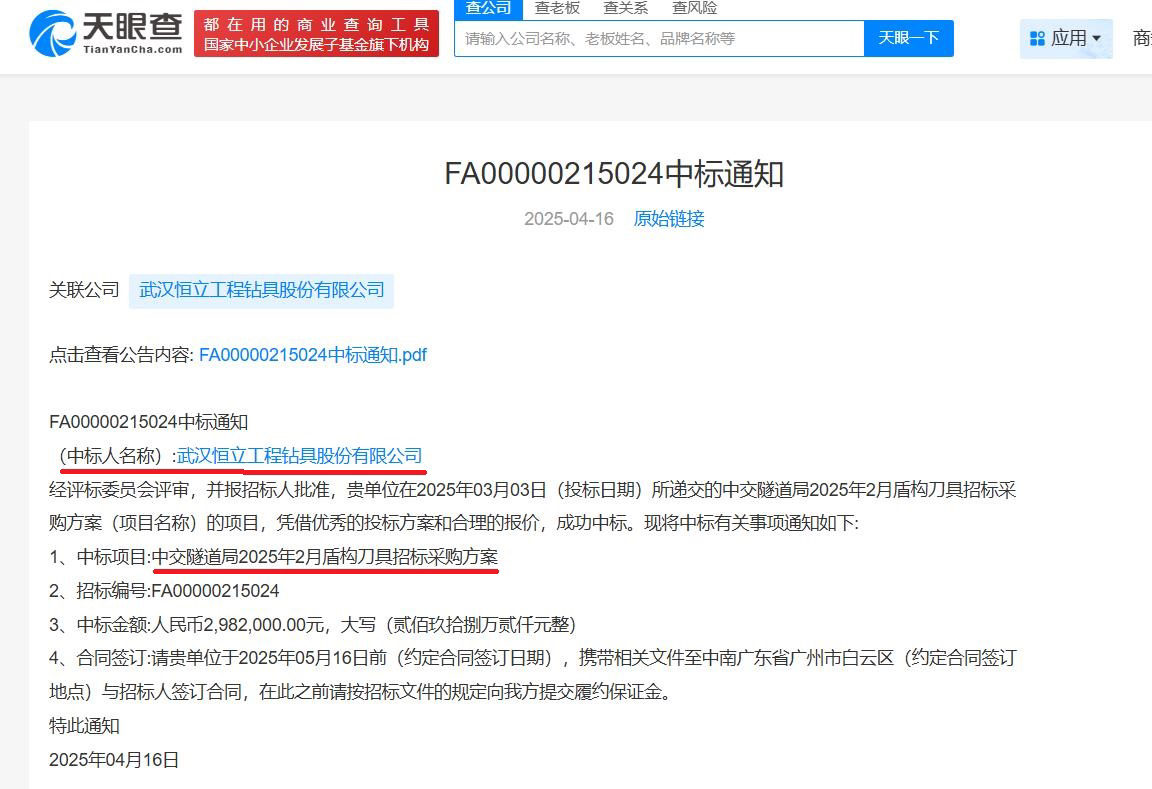Click the winning bidder company link after 中标人名称
This screenshot has height=789, width=1152.
tap(300, 455)
